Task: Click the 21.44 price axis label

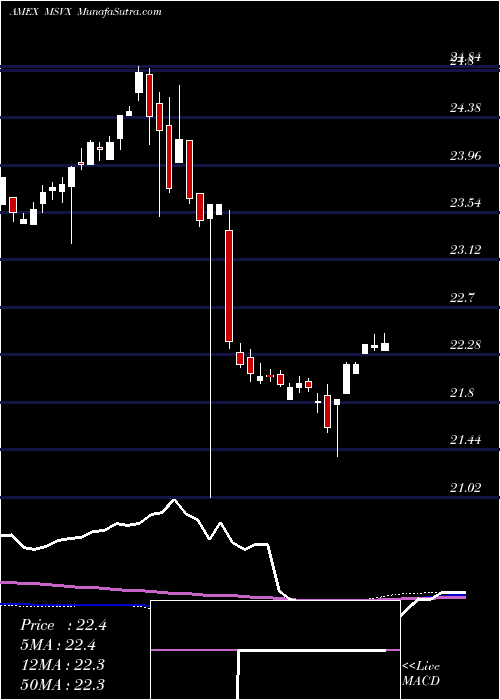Action: click(x=465, y=440)
